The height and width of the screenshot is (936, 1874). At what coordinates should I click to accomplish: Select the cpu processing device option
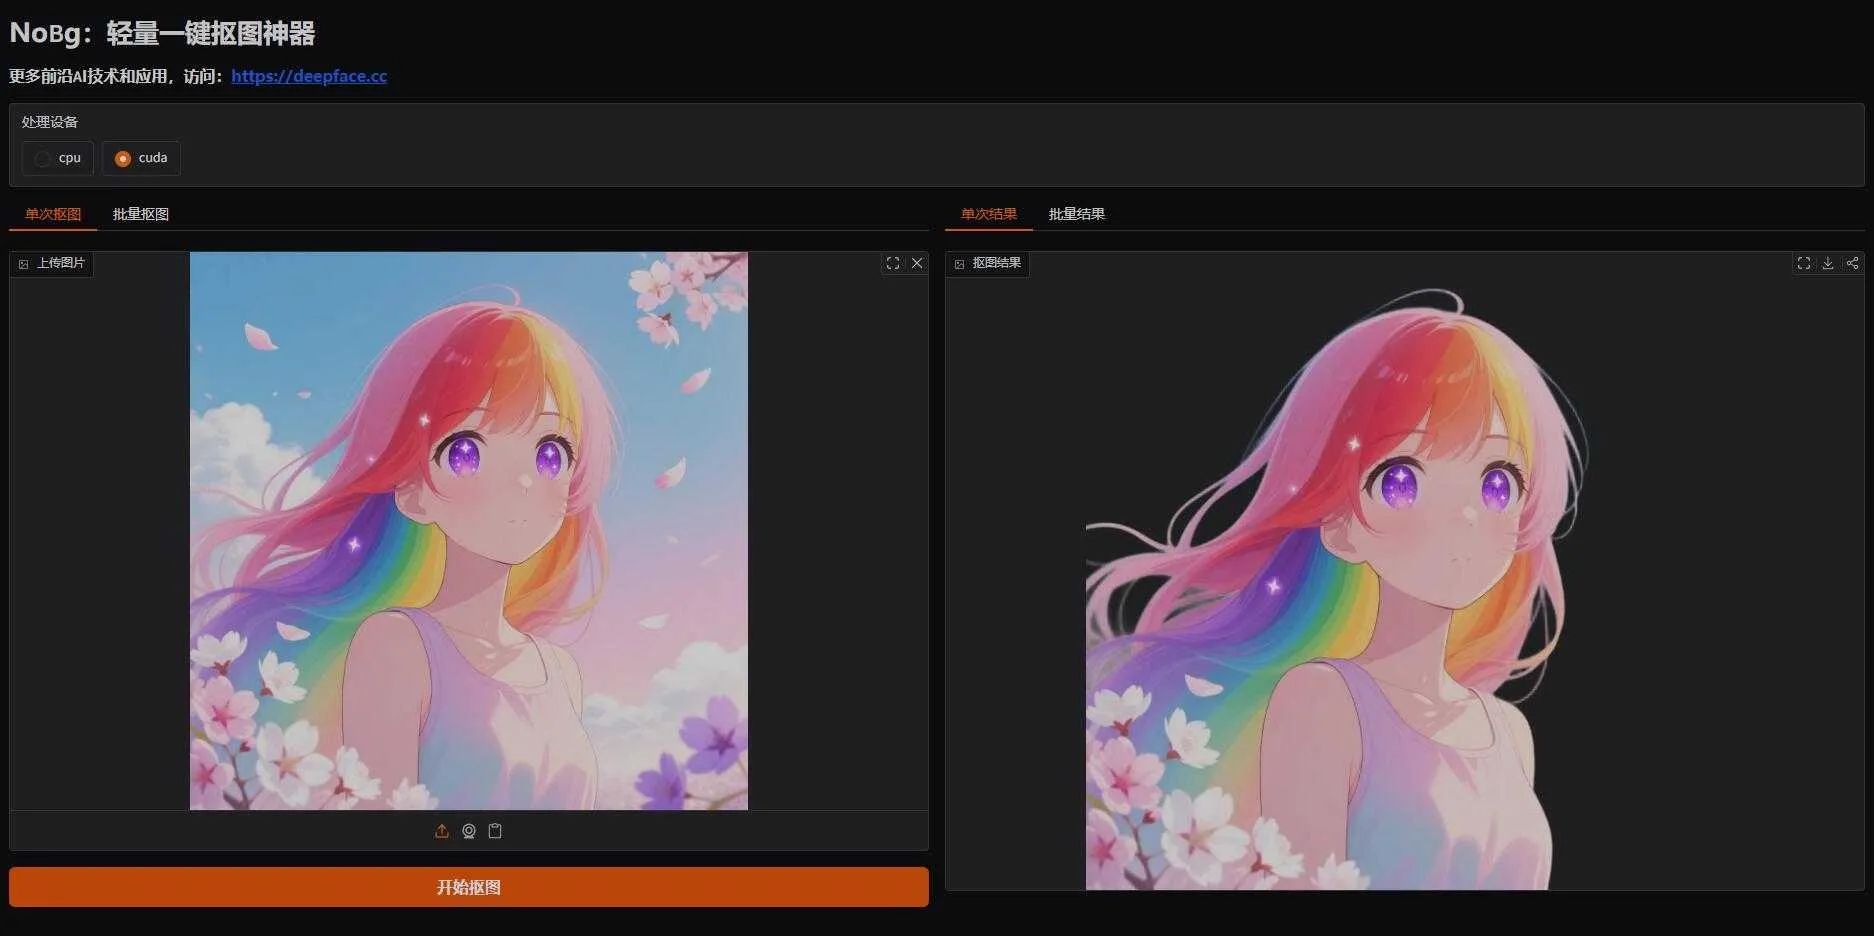(x=58, y=158)
